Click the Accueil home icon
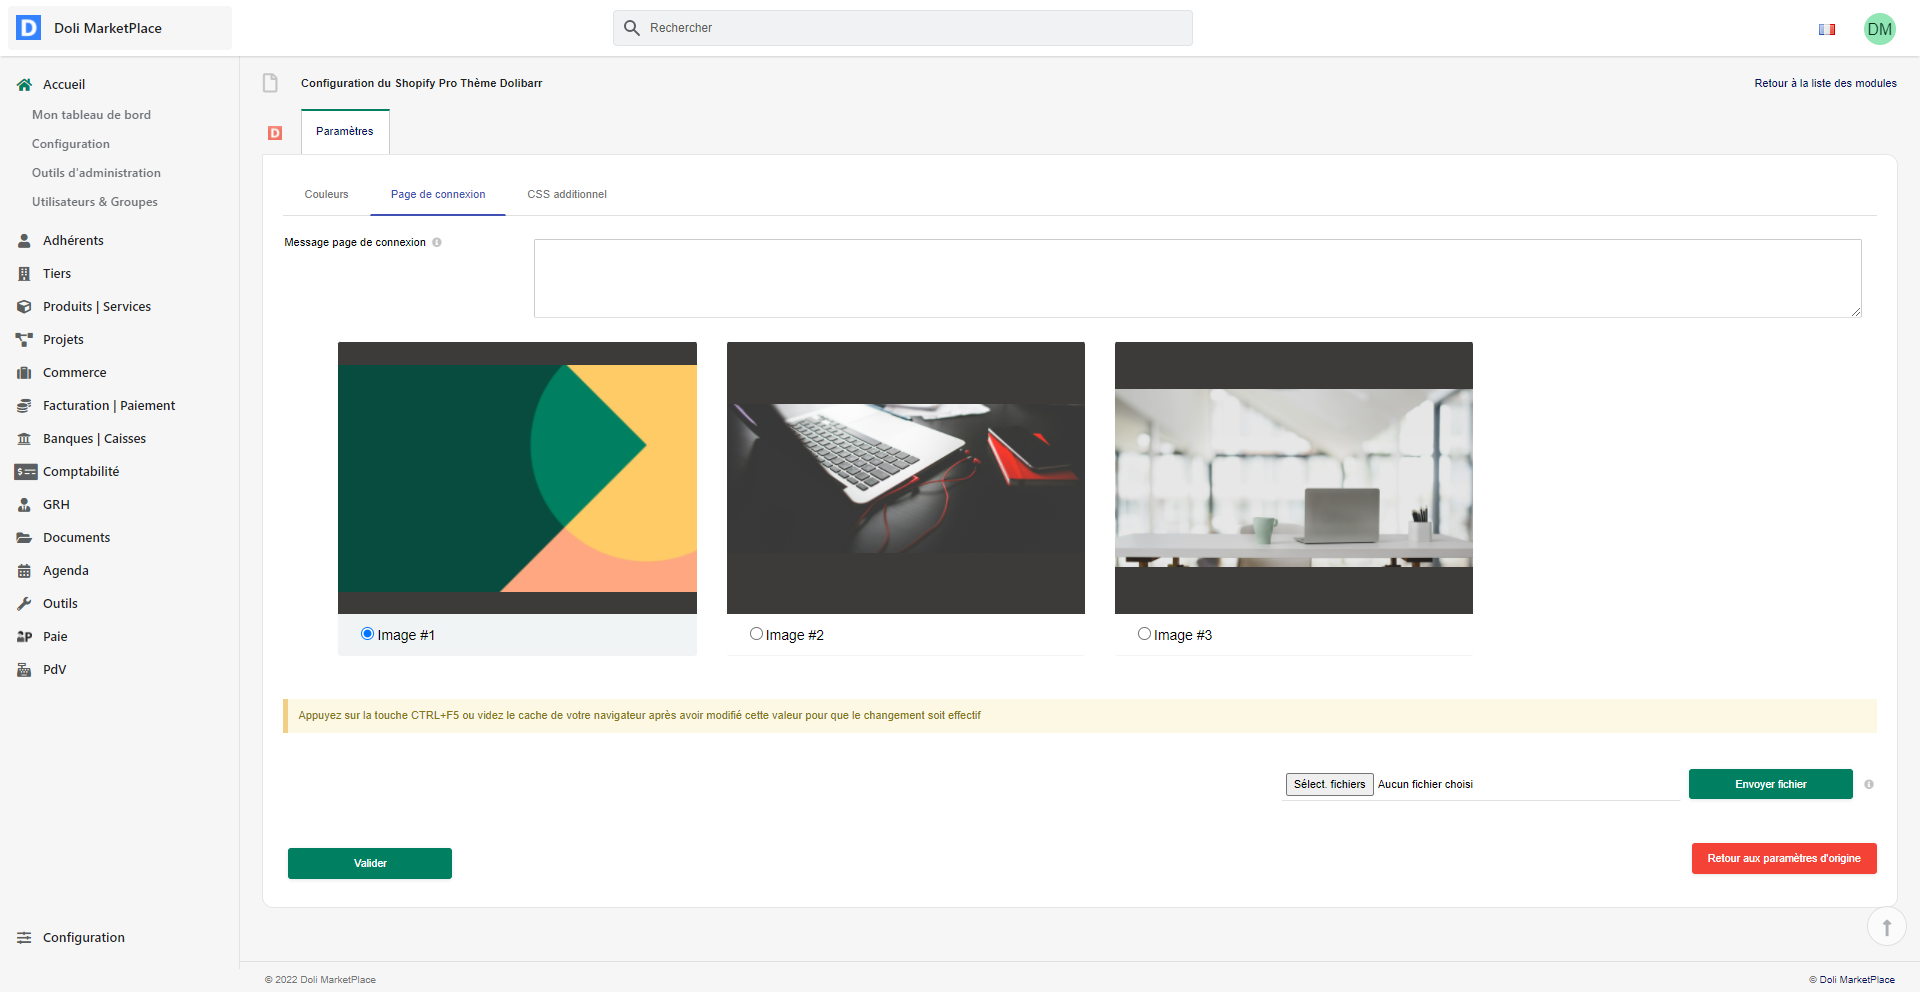The image size is (1920, 992). pos(24,85)
